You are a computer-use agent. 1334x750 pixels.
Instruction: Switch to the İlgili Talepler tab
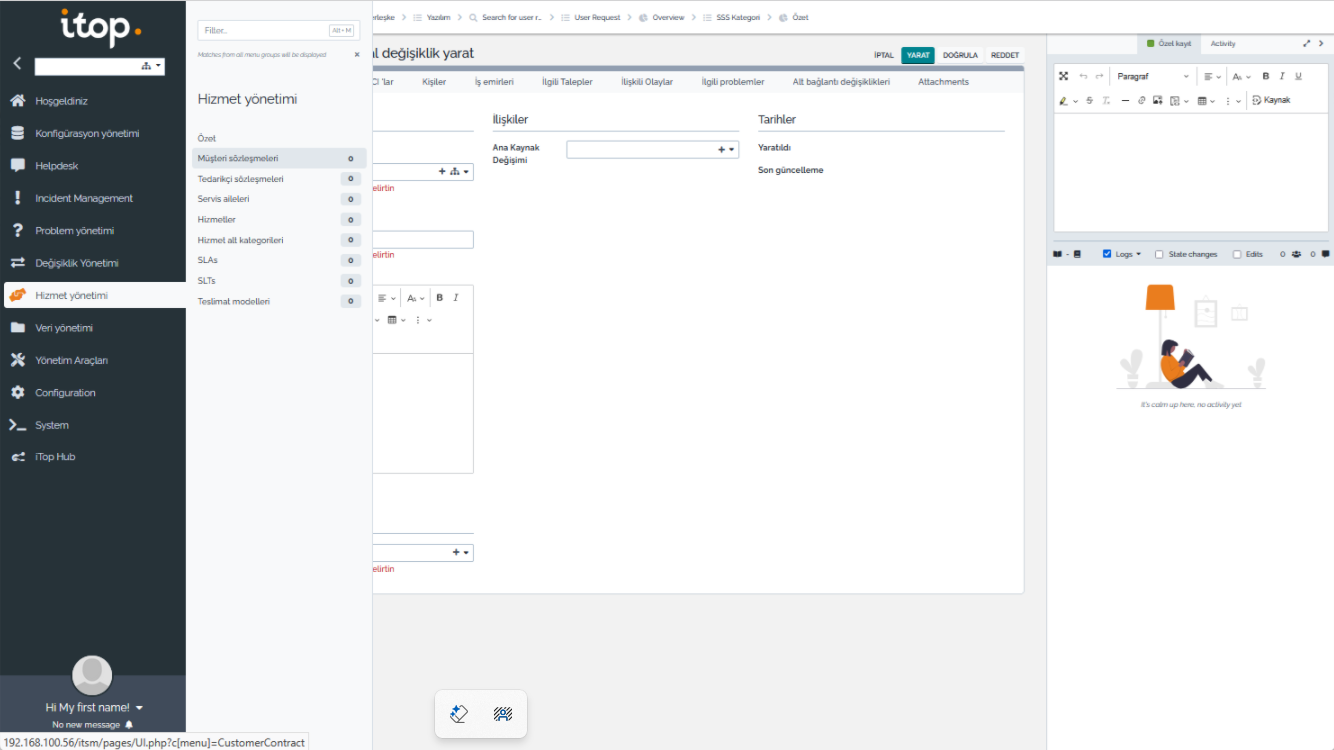click(x=567, y=82)
